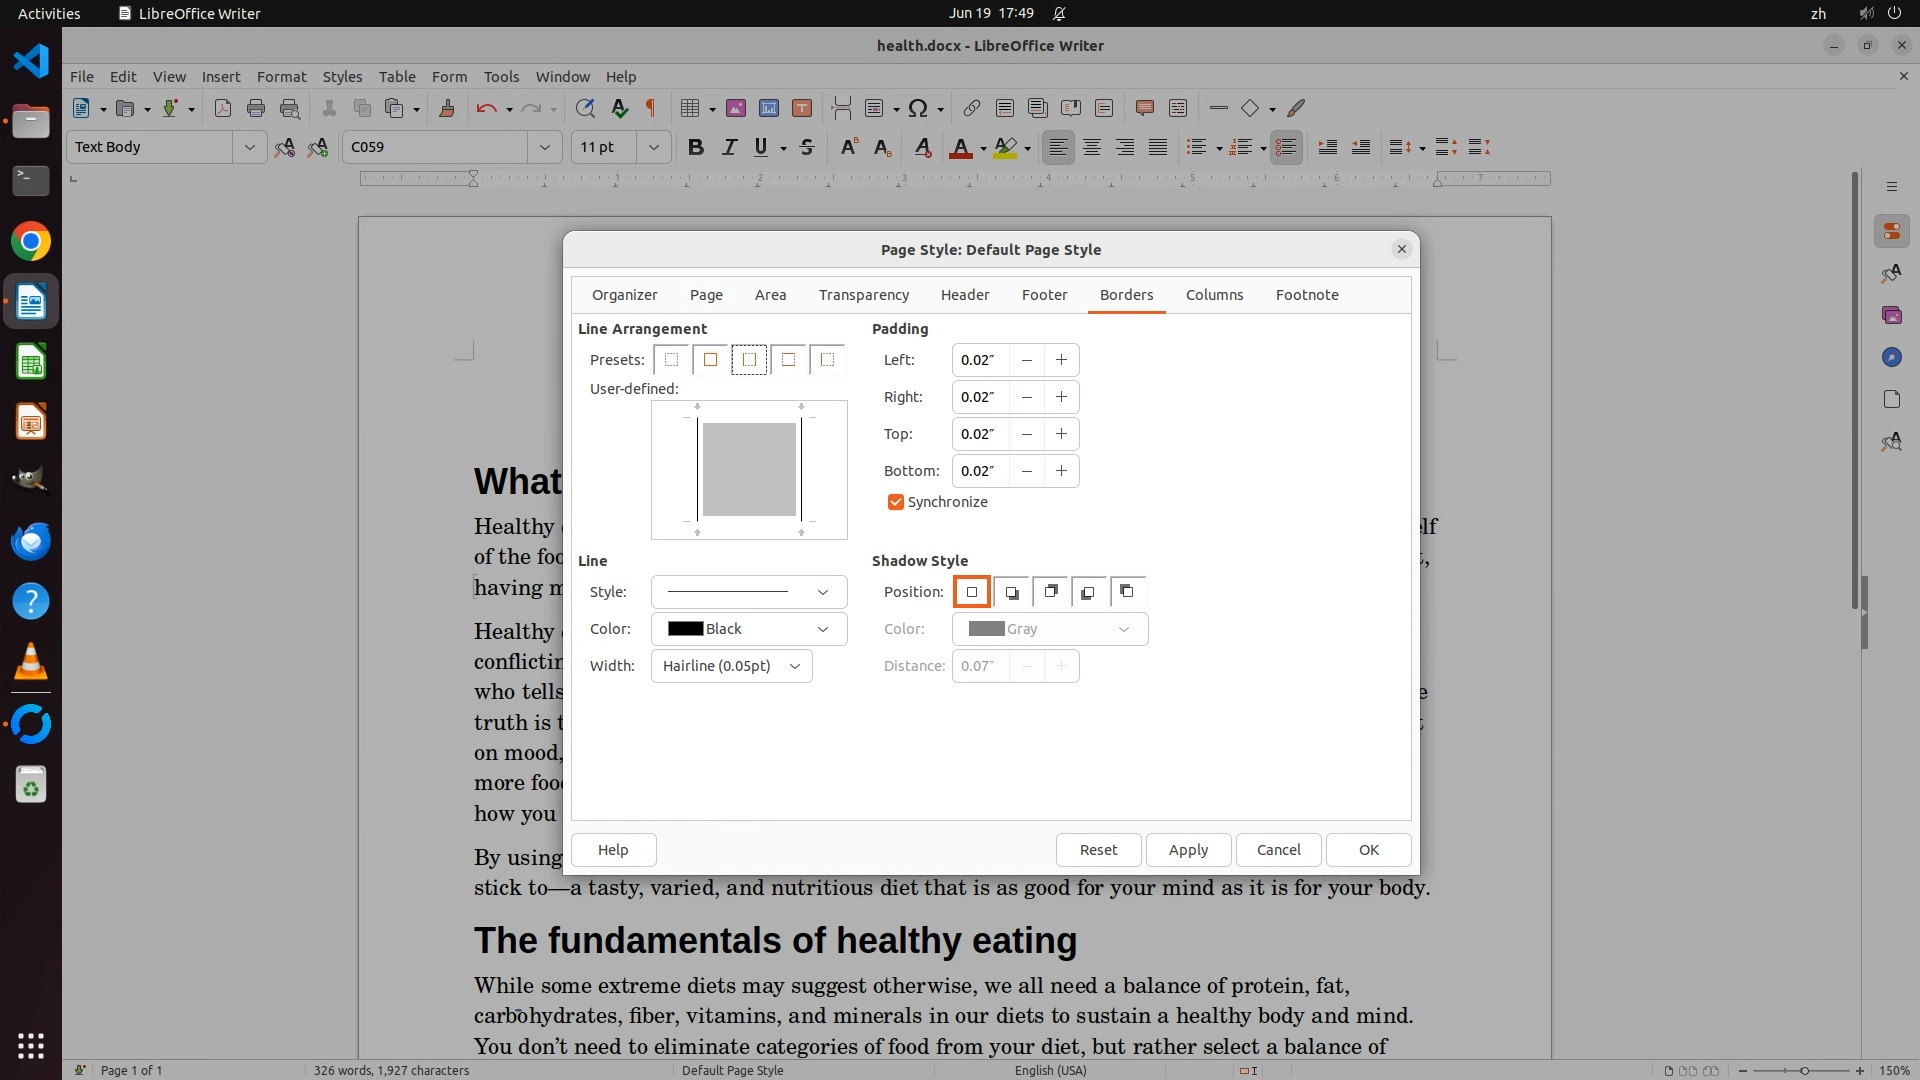
Task: Click the Bold formatting icon
Action: pyautogui.click(x=696, y=147)
